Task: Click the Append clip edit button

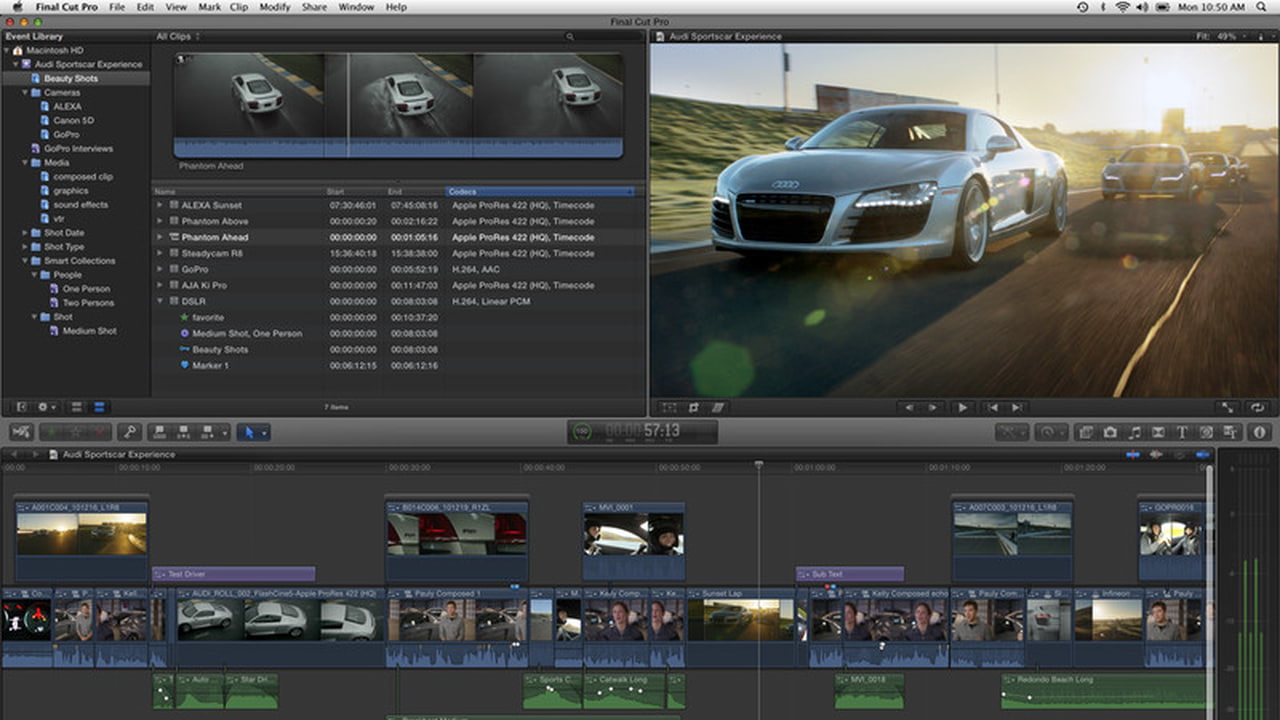Action: [x=207, y=432]
